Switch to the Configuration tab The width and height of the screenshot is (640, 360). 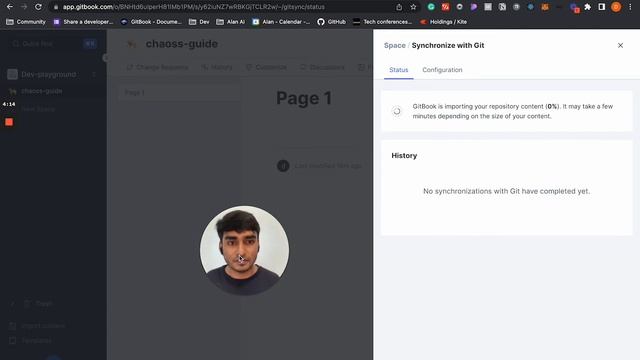coord(442,70)
